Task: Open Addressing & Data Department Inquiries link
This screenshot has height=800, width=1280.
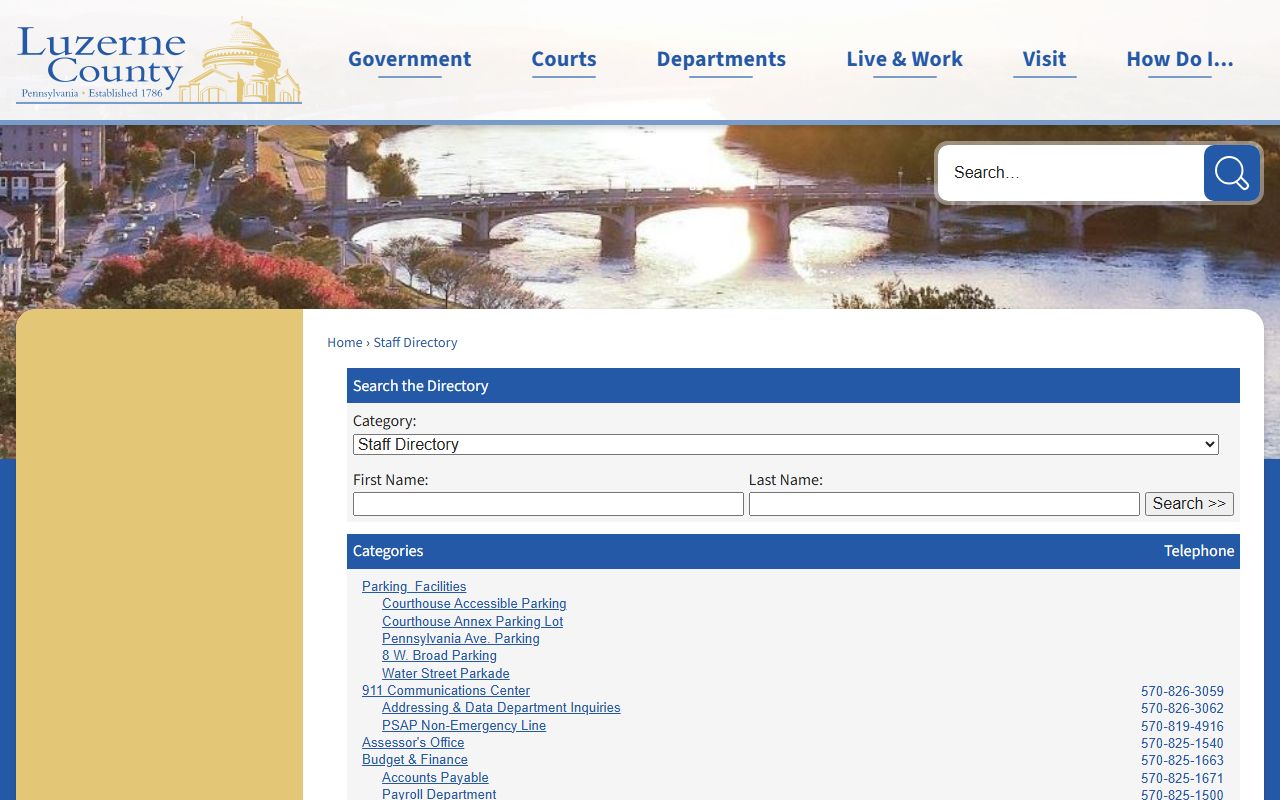Action: [x=501, y=707]
